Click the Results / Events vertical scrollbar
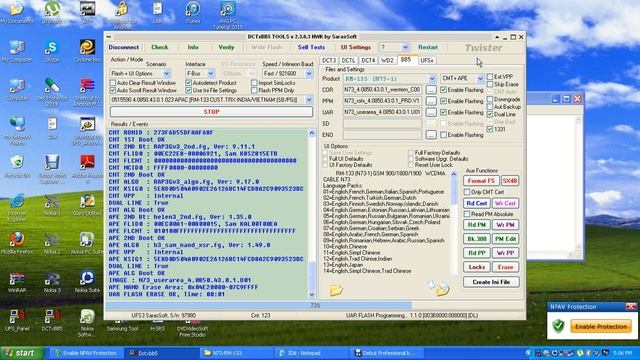Screen dimensions: 640x360 (x=311, y=213)
